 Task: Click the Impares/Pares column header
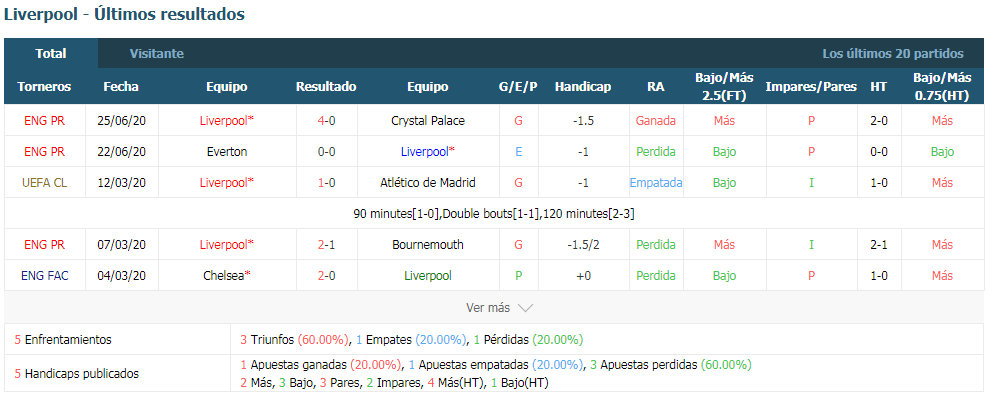tap(811, 86)
